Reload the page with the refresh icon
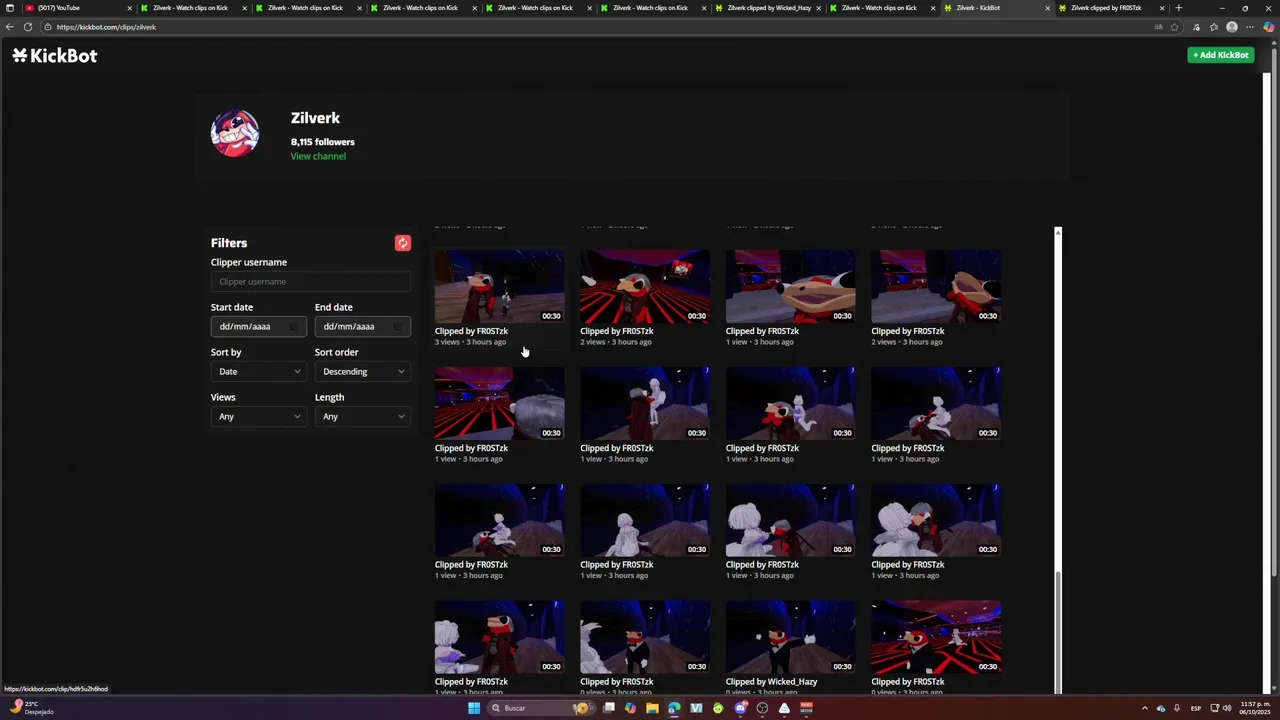The image size is (1280, 720). [x=28, y=27]
